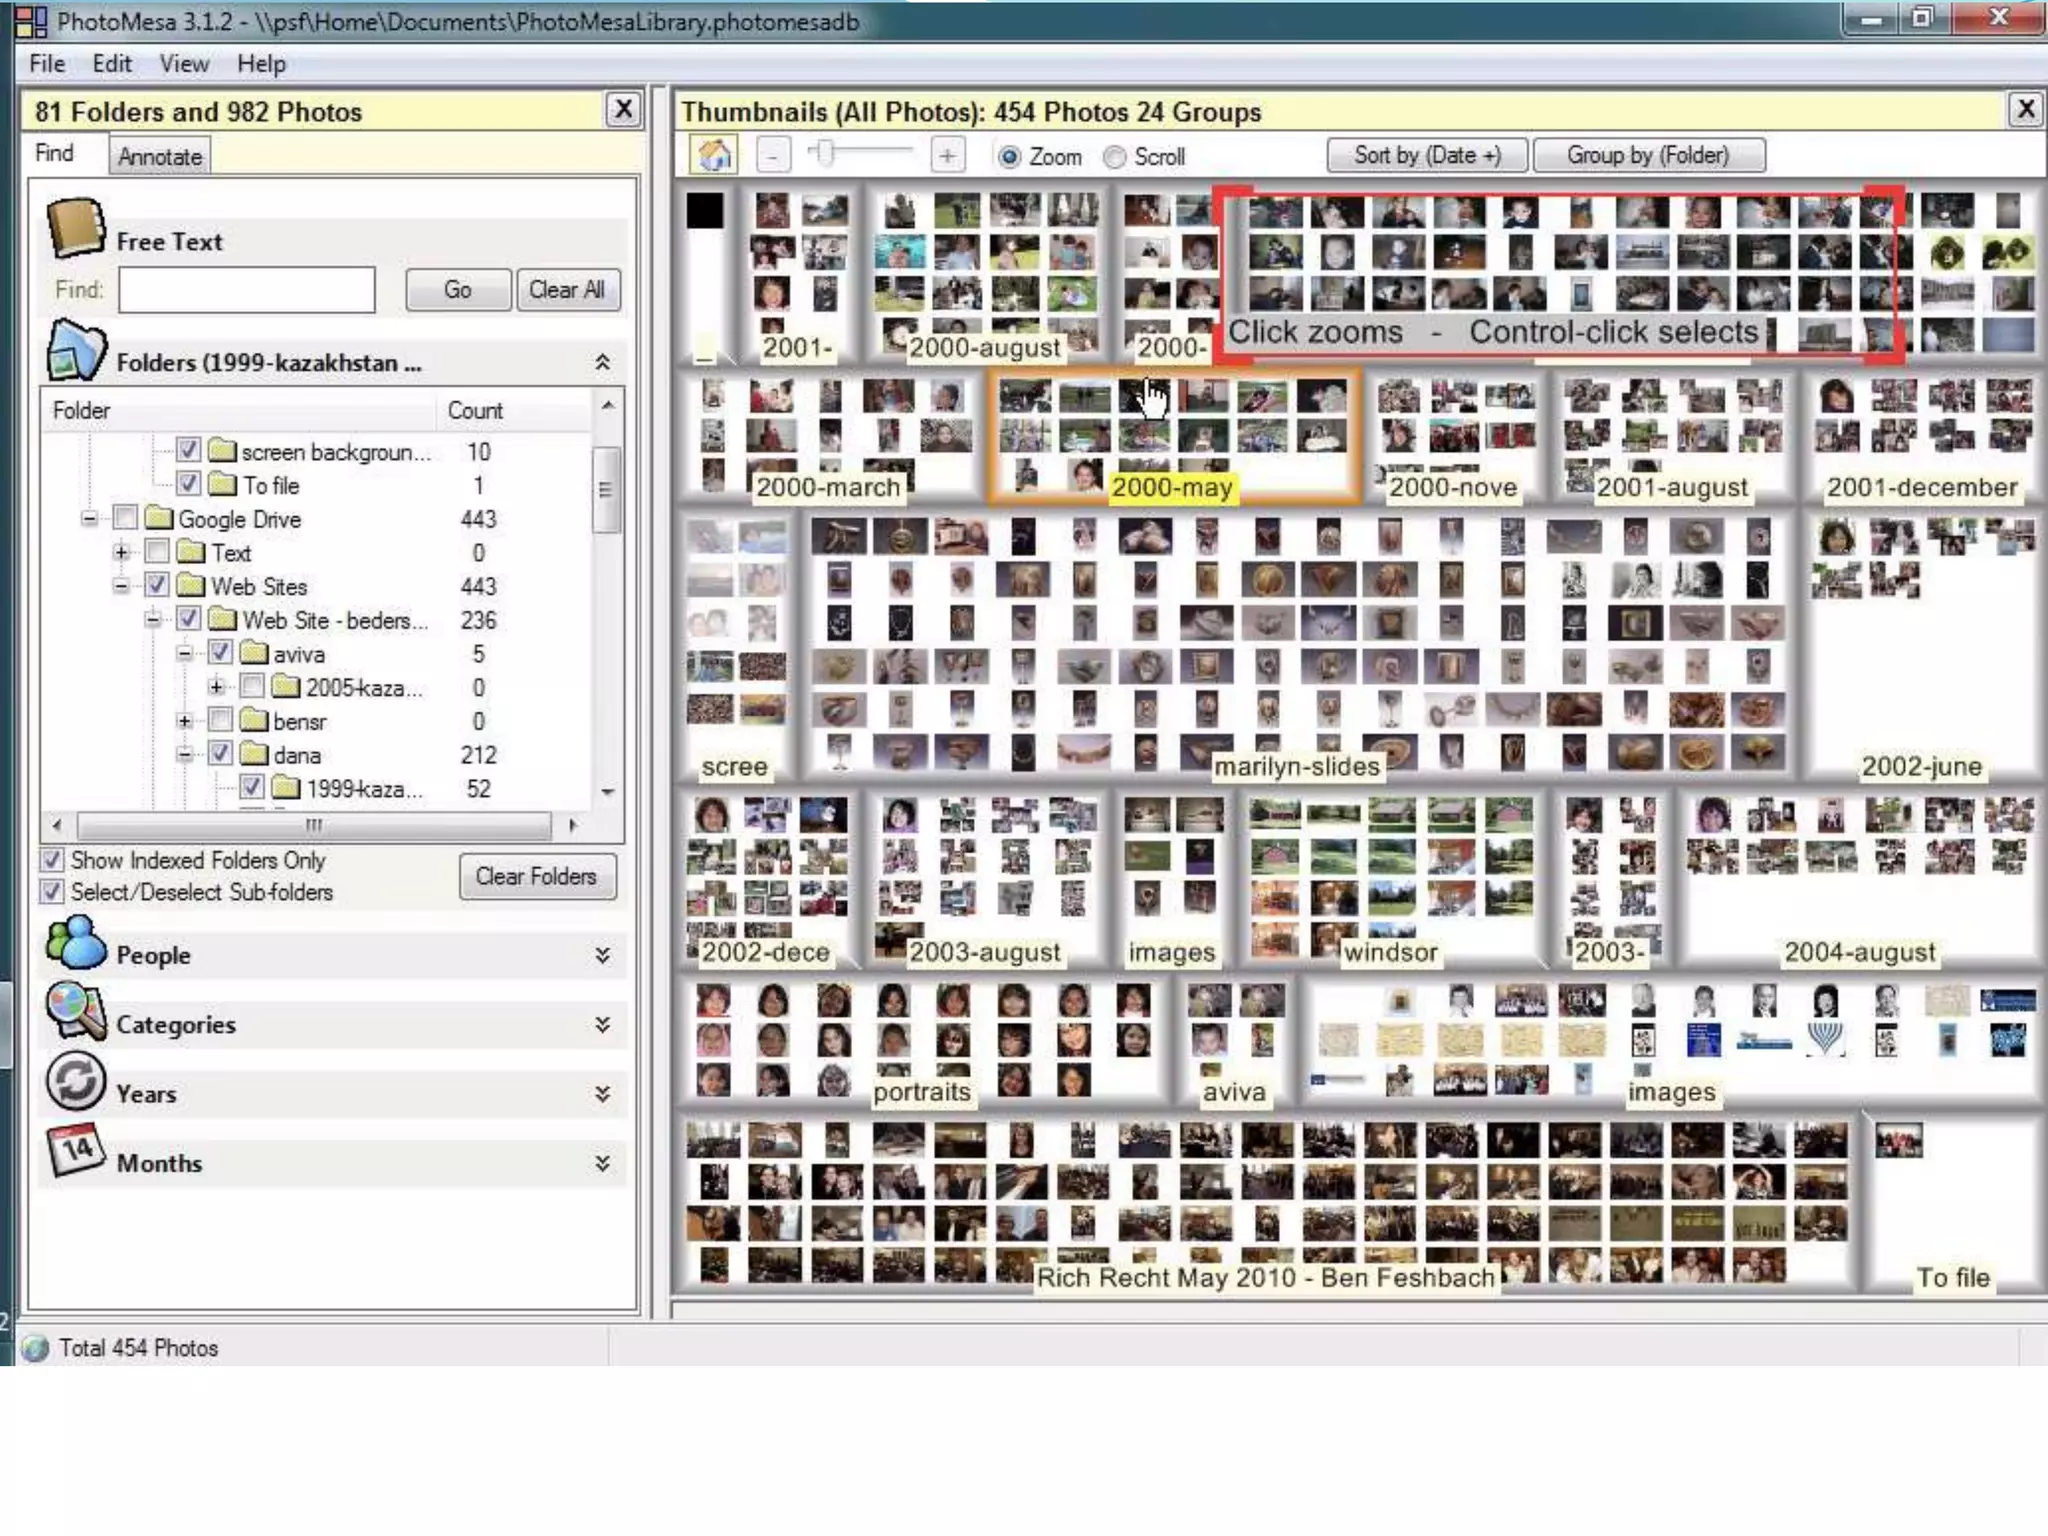
Task: Select the Zoom radio button
Action: pos(1009,157)
